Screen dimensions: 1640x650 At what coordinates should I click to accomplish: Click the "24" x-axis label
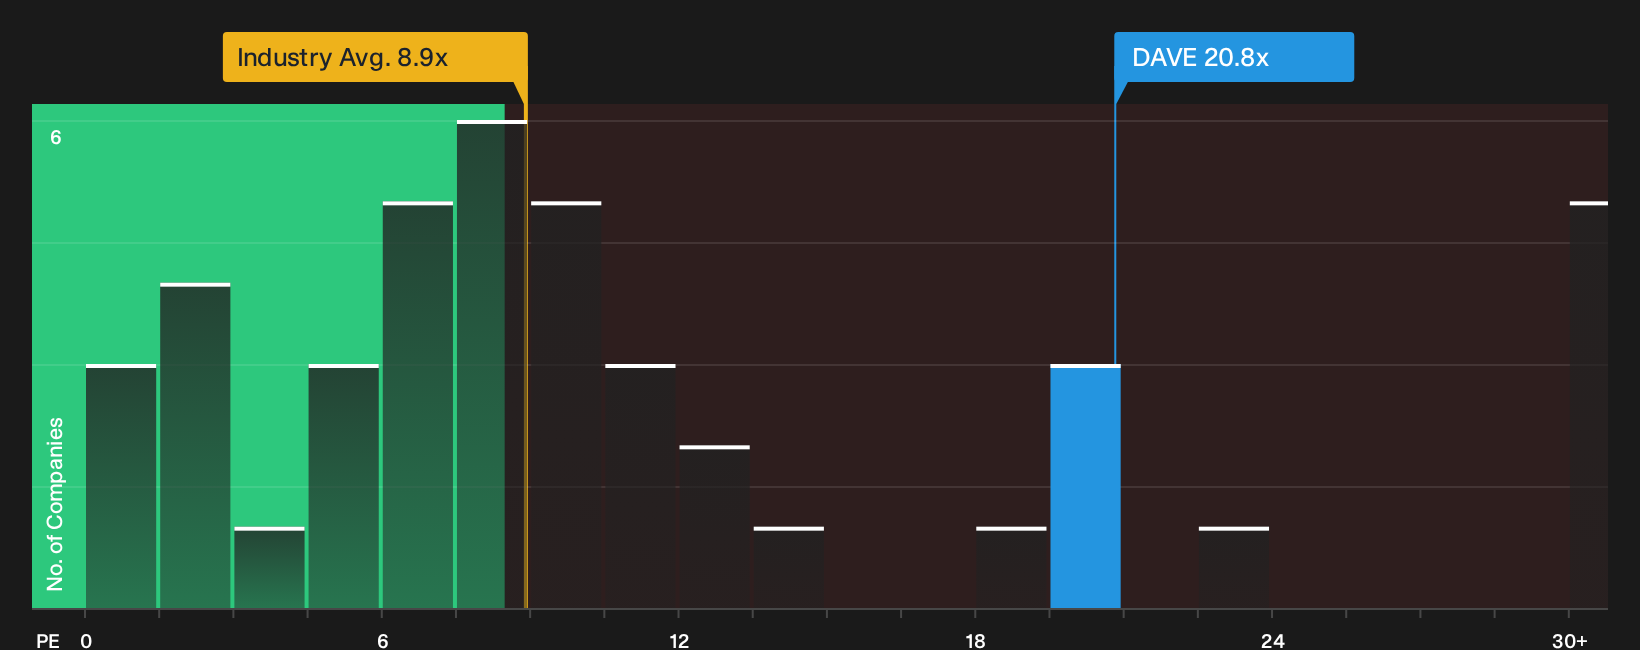1272,641
